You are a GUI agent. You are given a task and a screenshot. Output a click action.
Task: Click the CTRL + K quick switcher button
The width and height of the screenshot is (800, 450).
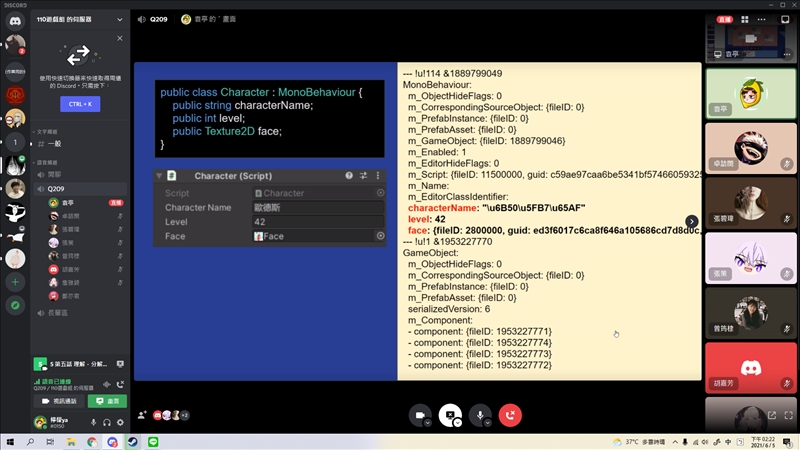(x=78, y=103)
